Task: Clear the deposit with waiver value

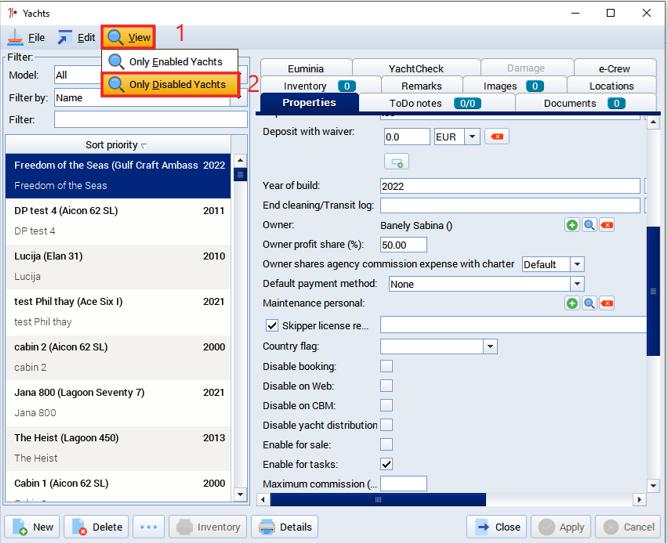Action: [497, 137]
